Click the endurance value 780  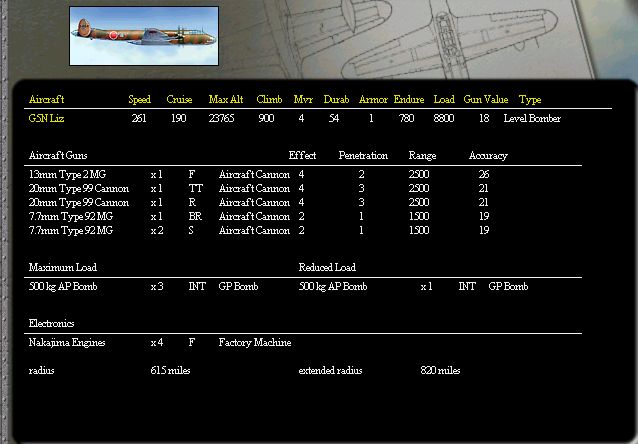click(406, 118)
